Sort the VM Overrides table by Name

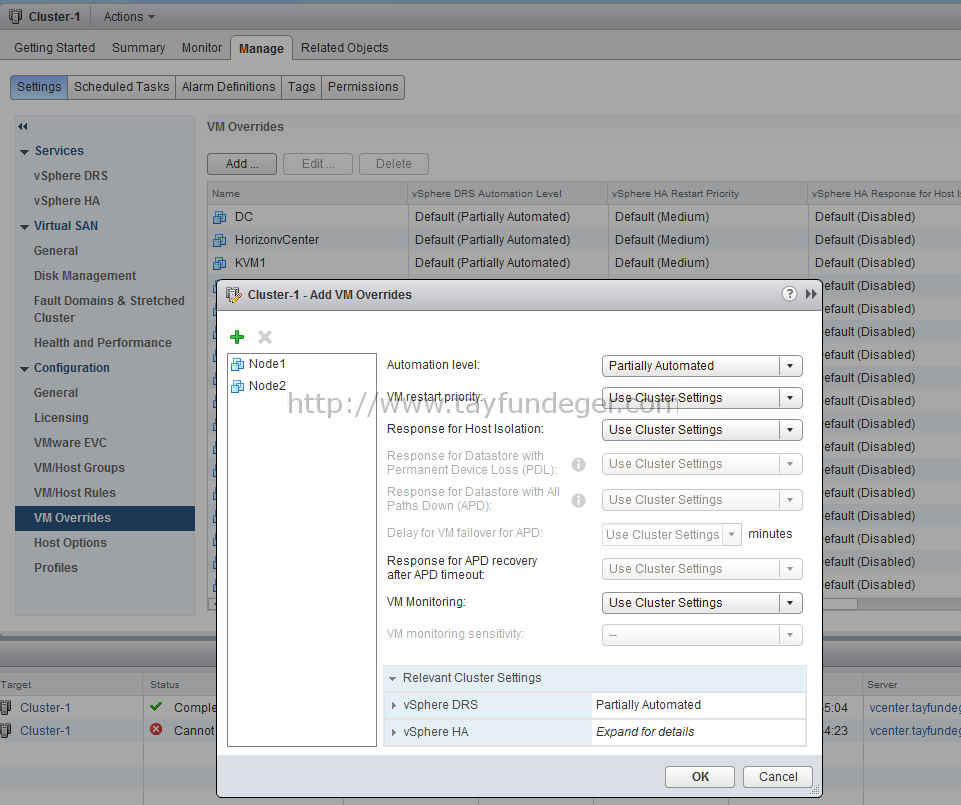[x=308, y=194]
